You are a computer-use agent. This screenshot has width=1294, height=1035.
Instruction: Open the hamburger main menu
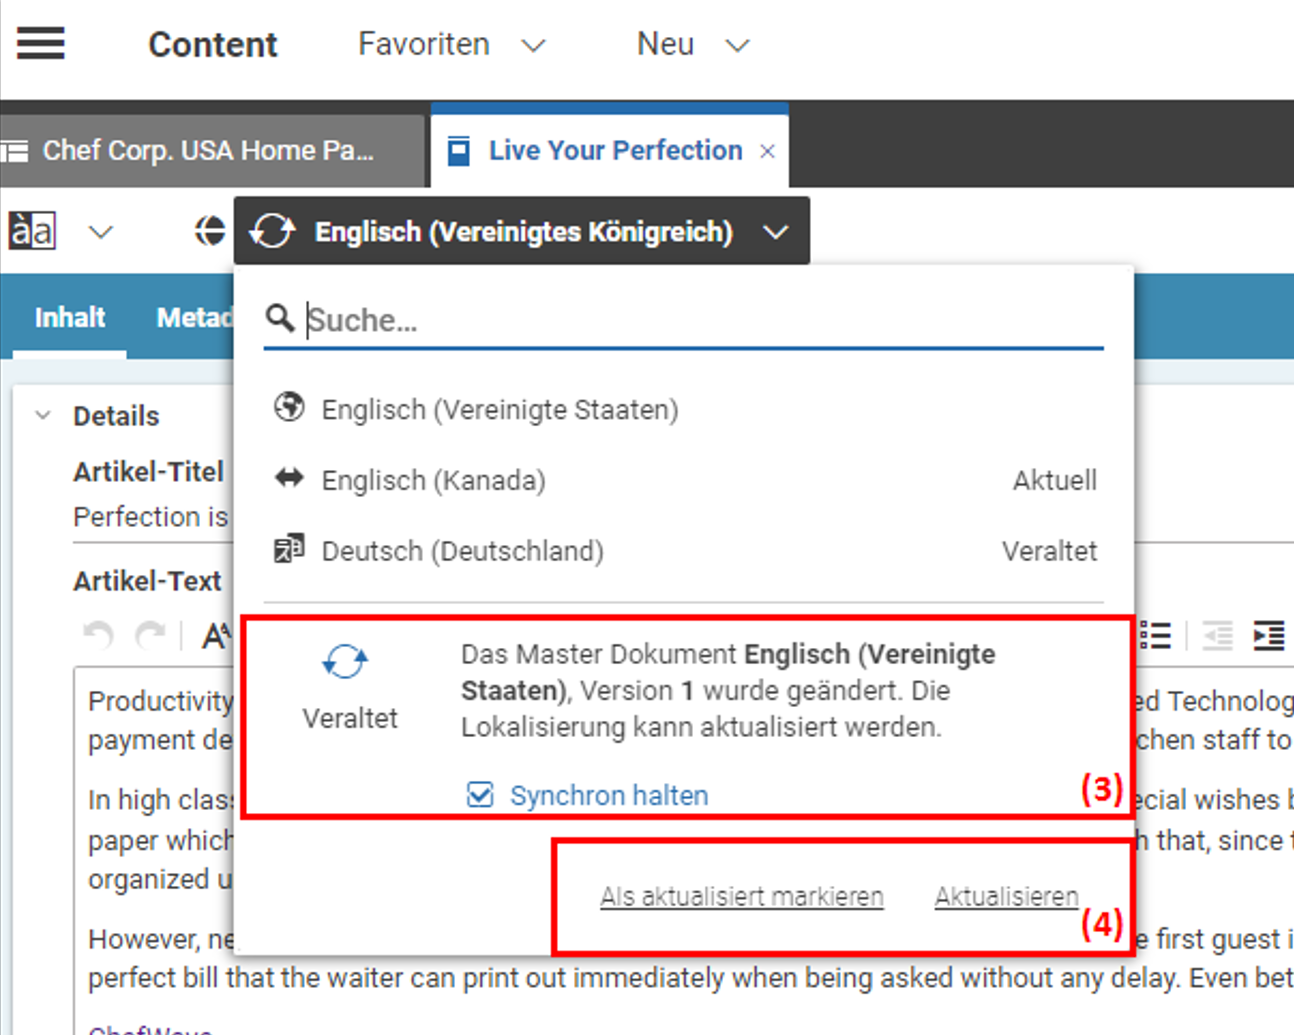click(41, 44)
